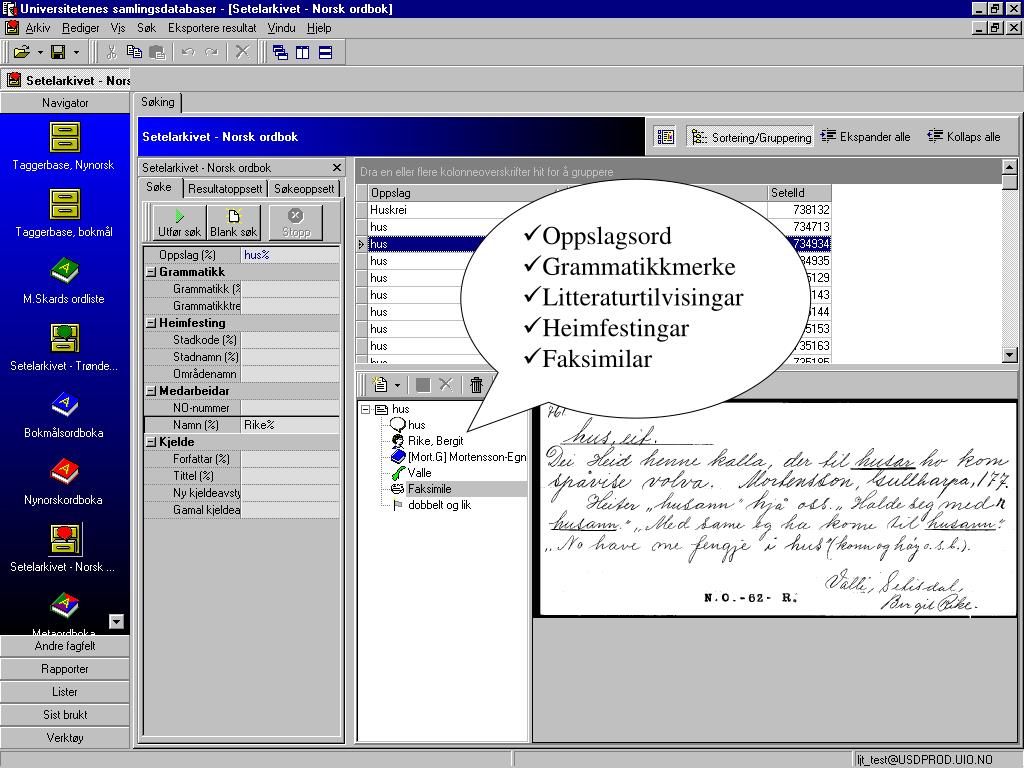
Task: Click the cascade windows toolbar icon
Action: [x=280, y=52]
